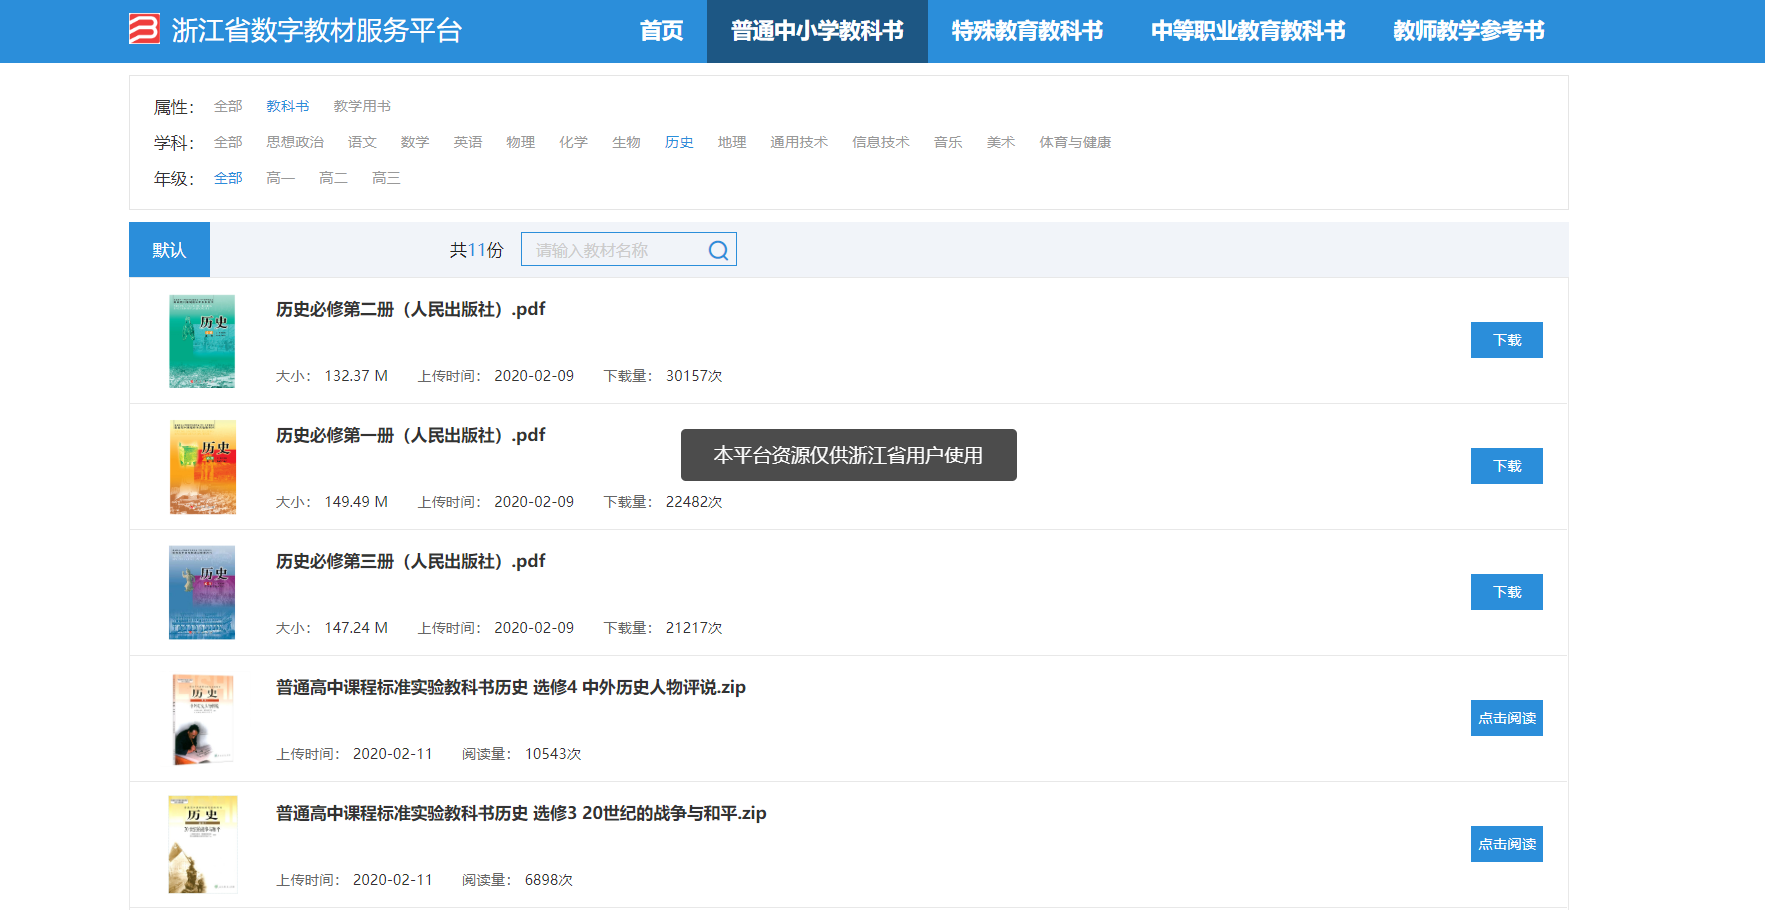Click the 浙江省数字教材服务平台 site title

click(x=317, y=30)
